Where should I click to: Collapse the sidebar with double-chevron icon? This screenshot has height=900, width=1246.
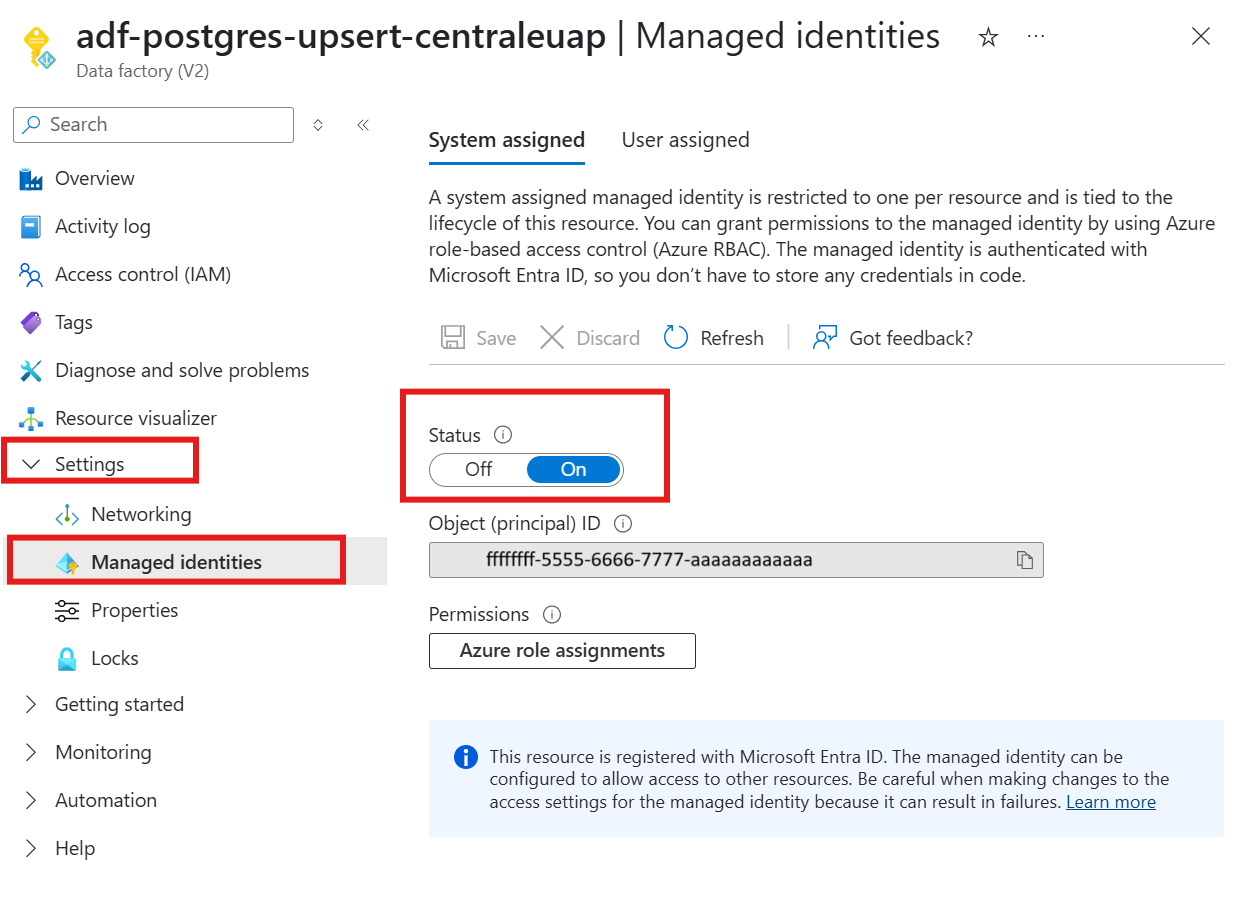click(x=363, y=125)
